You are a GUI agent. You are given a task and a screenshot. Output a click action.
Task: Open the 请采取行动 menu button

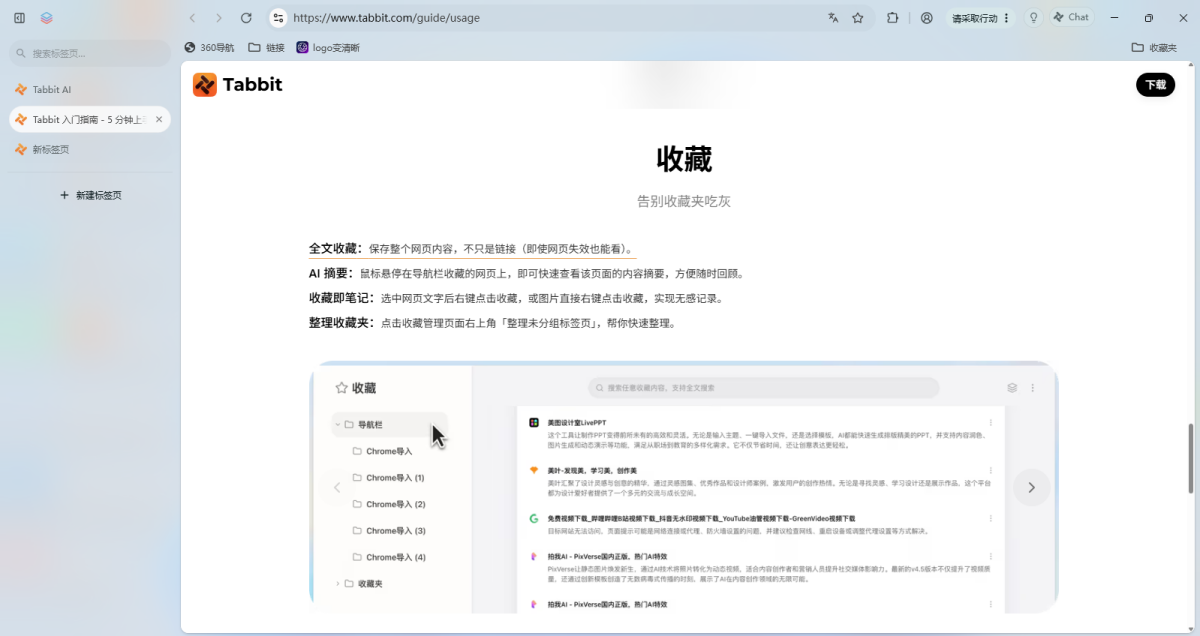(981, 18)
